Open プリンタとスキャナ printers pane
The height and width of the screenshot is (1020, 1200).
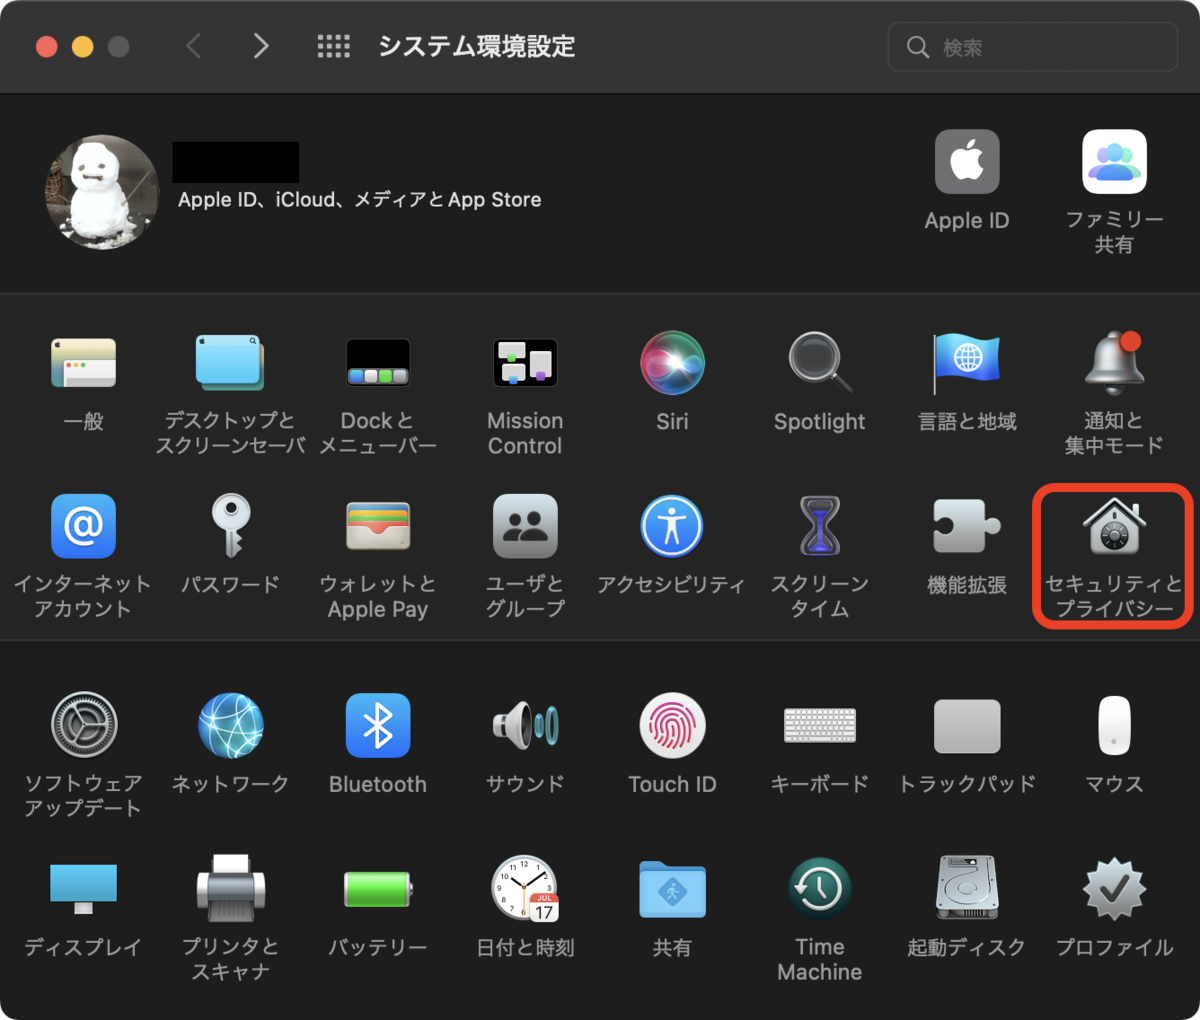pos(230,888)
